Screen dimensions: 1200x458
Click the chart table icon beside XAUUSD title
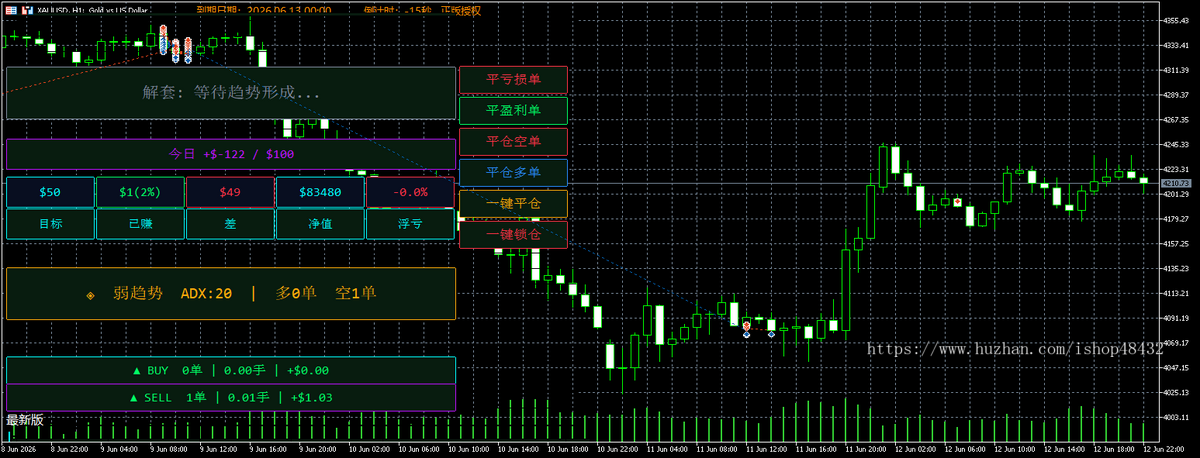pos(10,10)
